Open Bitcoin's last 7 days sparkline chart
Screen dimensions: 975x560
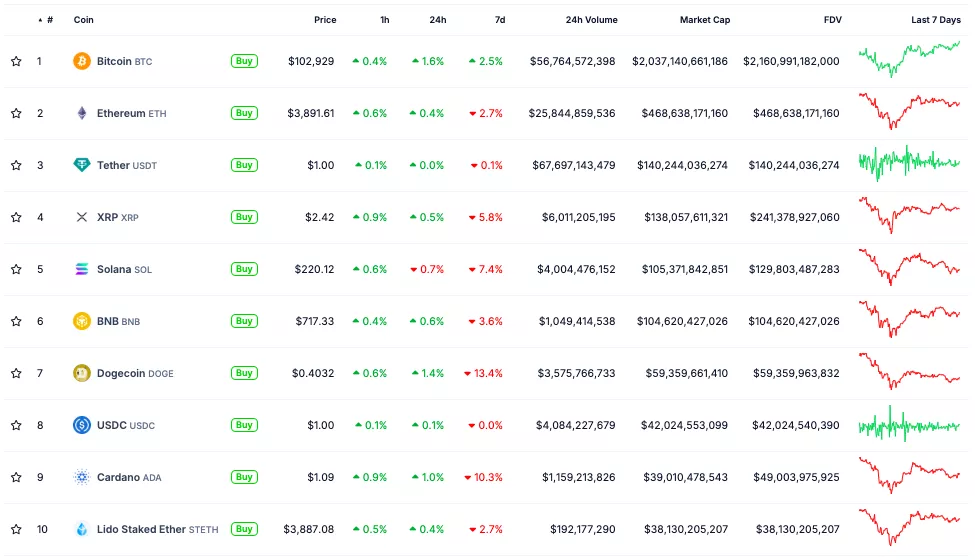(908, 59)
